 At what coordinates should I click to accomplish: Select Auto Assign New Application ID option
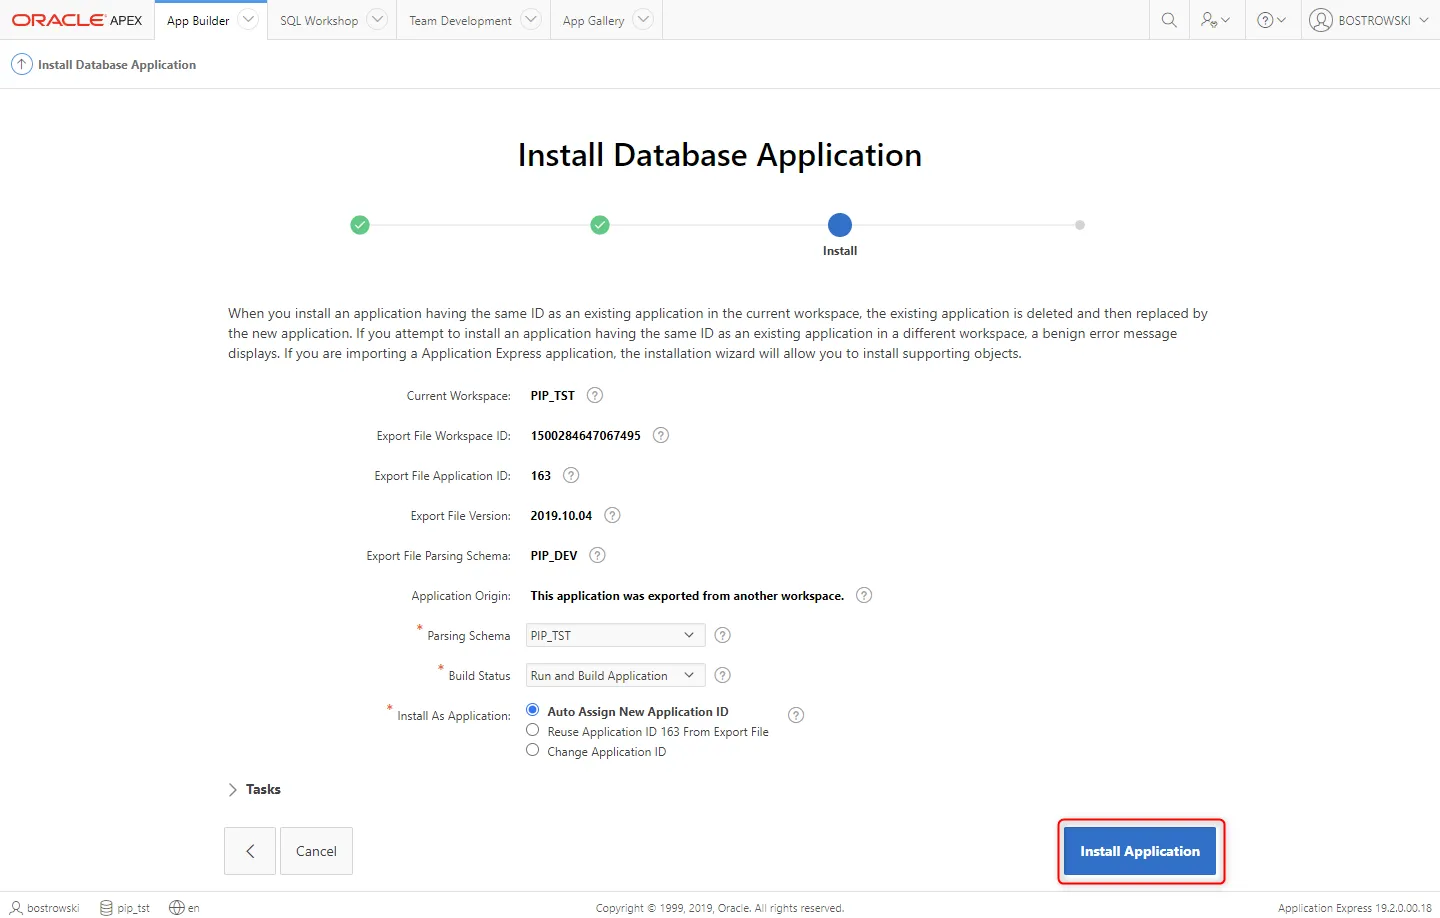coord(533,710)
